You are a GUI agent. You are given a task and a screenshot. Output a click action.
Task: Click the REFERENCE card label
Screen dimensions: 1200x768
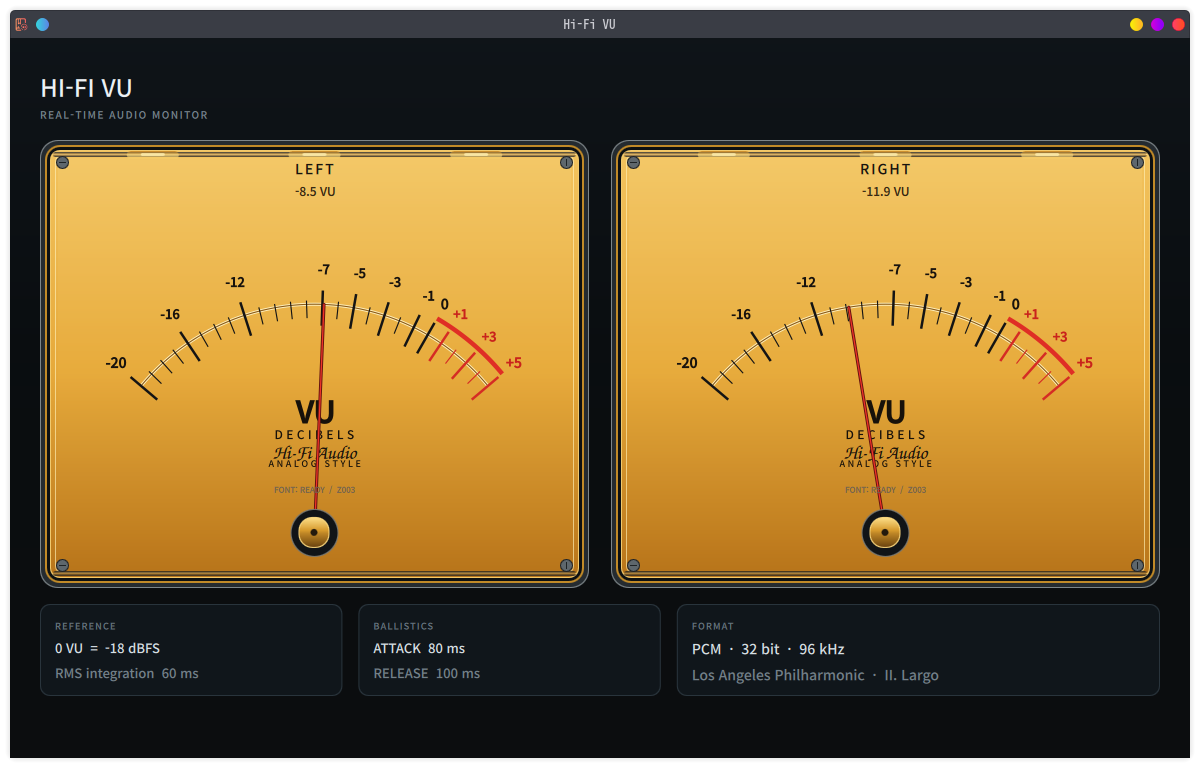pos(85,626)
